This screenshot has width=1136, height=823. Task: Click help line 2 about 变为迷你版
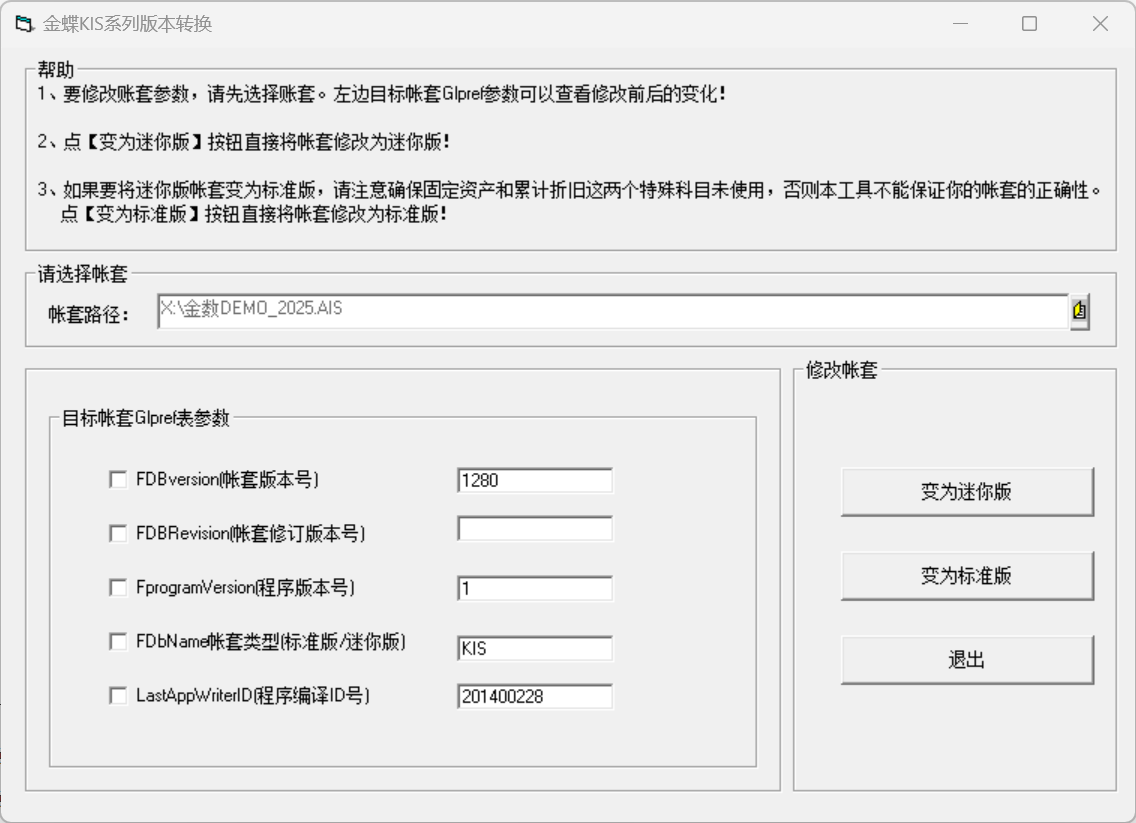pos(243,142)
